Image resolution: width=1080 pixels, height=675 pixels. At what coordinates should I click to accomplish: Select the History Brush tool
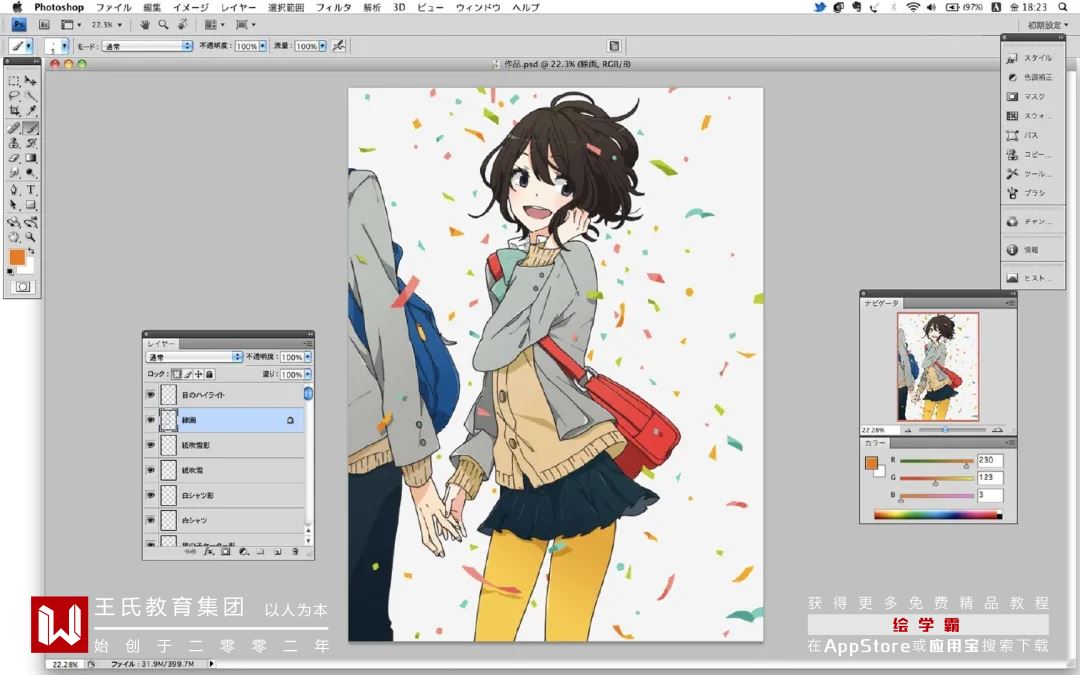30,143
